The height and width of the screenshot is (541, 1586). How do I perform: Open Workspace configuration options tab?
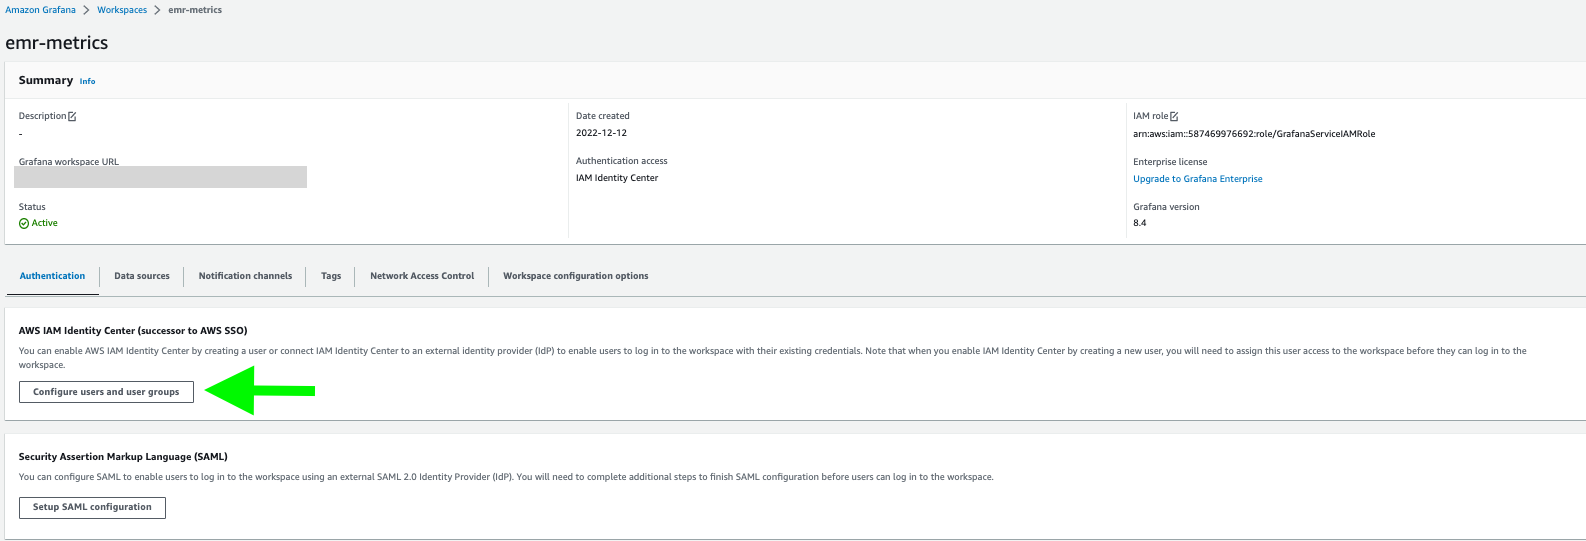[x=575, y=276]
